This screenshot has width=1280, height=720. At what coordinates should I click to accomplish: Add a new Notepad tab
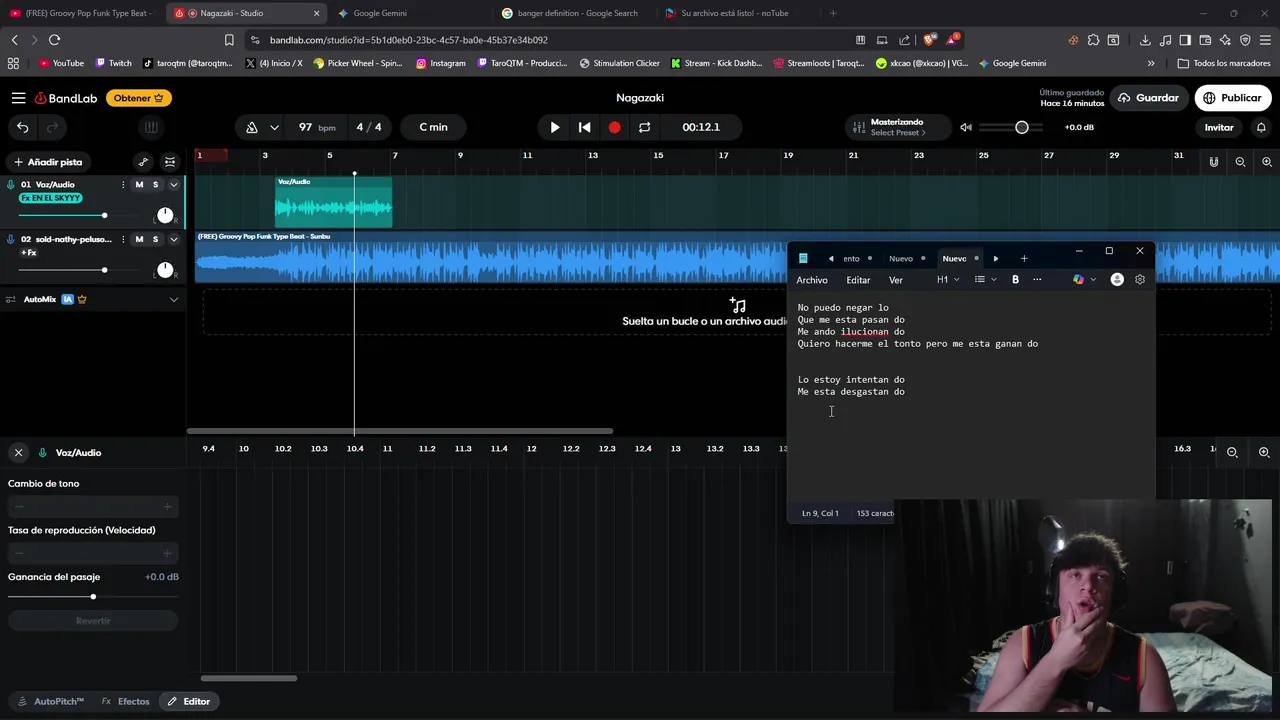click(1024, 259)
